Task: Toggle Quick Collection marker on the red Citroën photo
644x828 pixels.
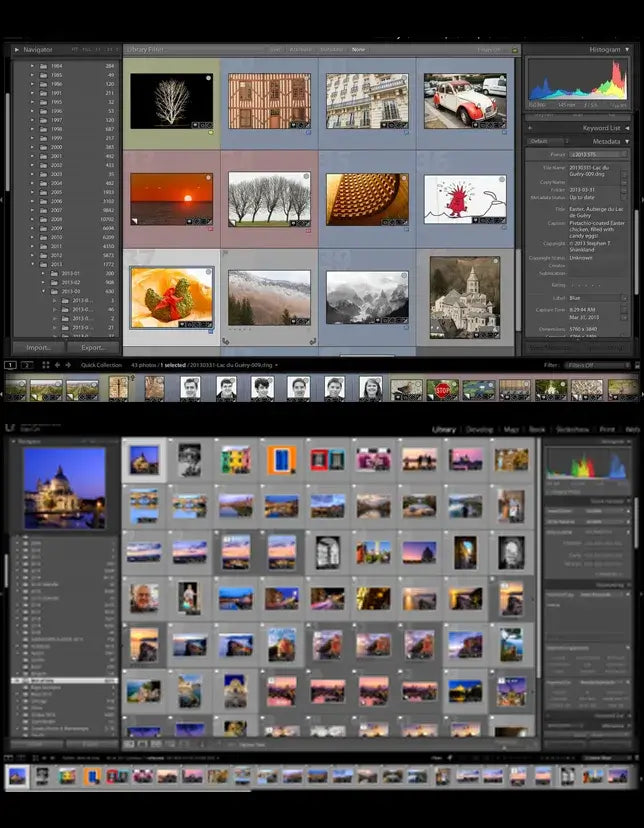Action: click(x=502, y=78)
